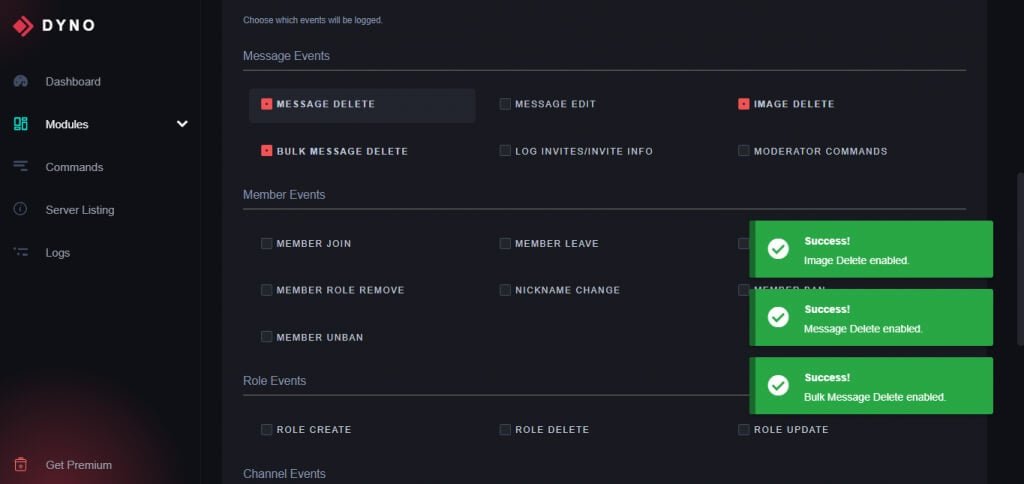Click the Dashboard gamepad icon
Screen dimensions: 1024x484
tap(20, 81)
